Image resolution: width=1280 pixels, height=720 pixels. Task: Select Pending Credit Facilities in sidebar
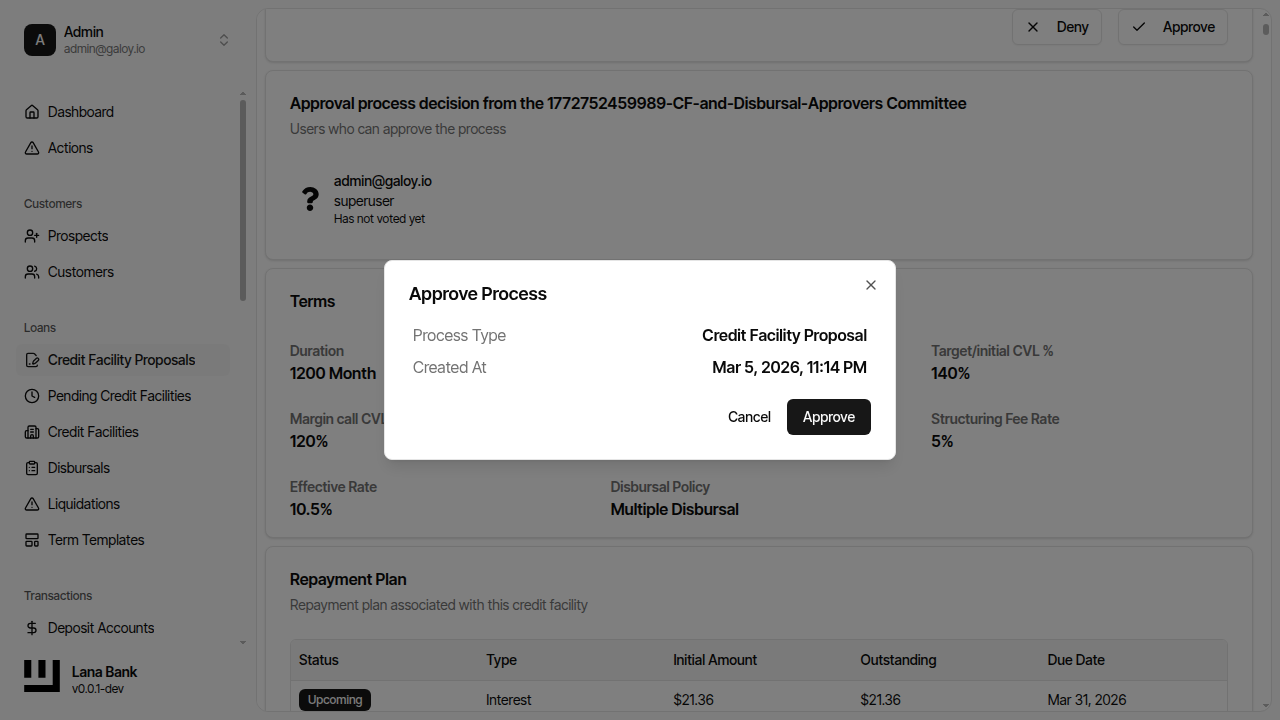[119, 395]
